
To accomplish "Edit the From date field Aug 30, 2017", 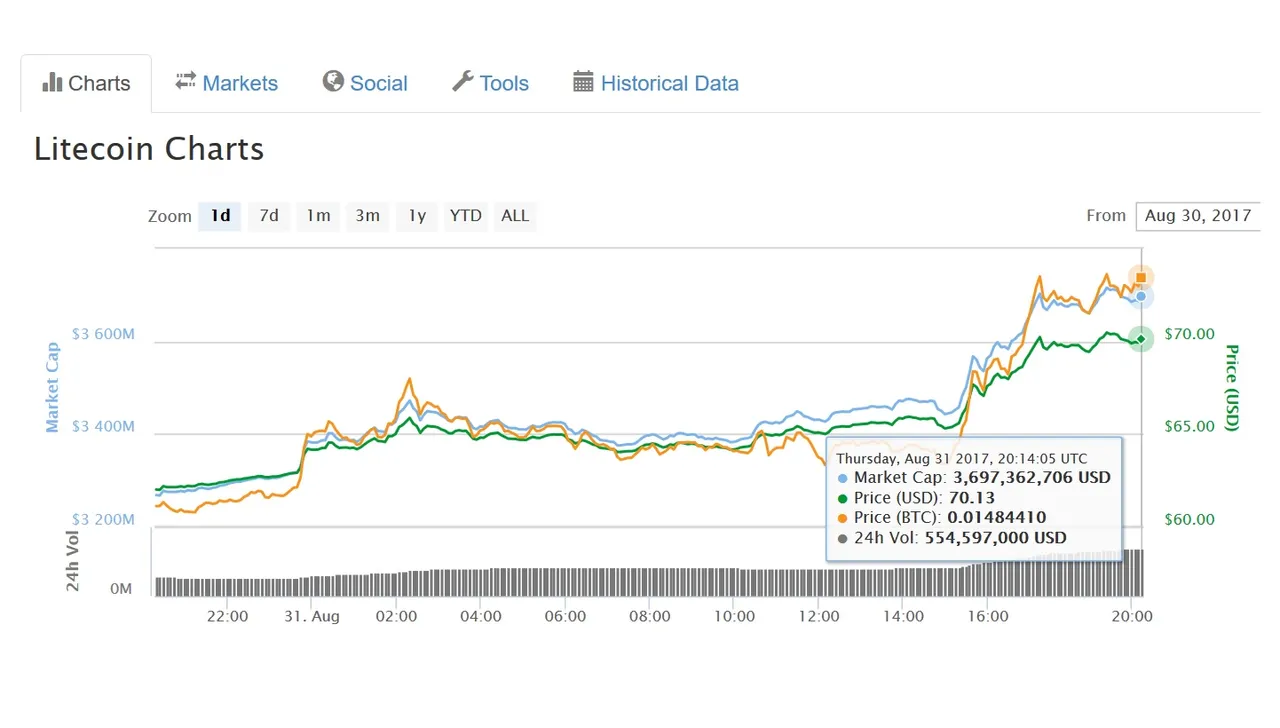I will 1198,216.
